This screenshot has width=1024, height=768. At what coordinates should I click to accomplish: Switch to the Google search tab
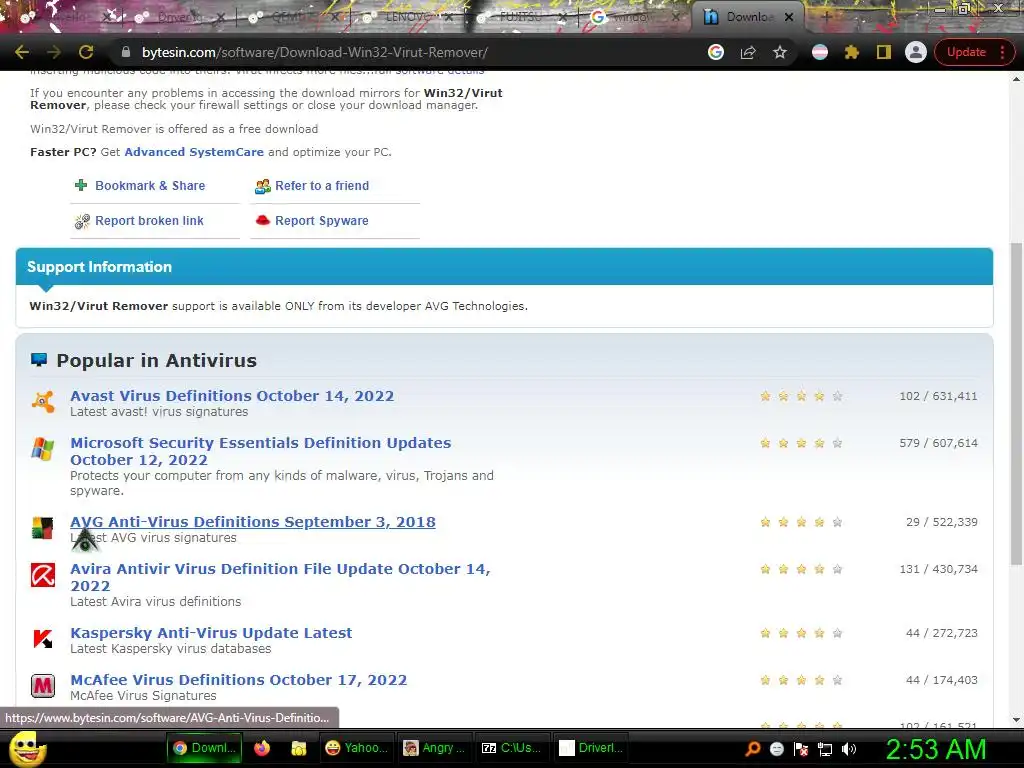pos(633,18)
